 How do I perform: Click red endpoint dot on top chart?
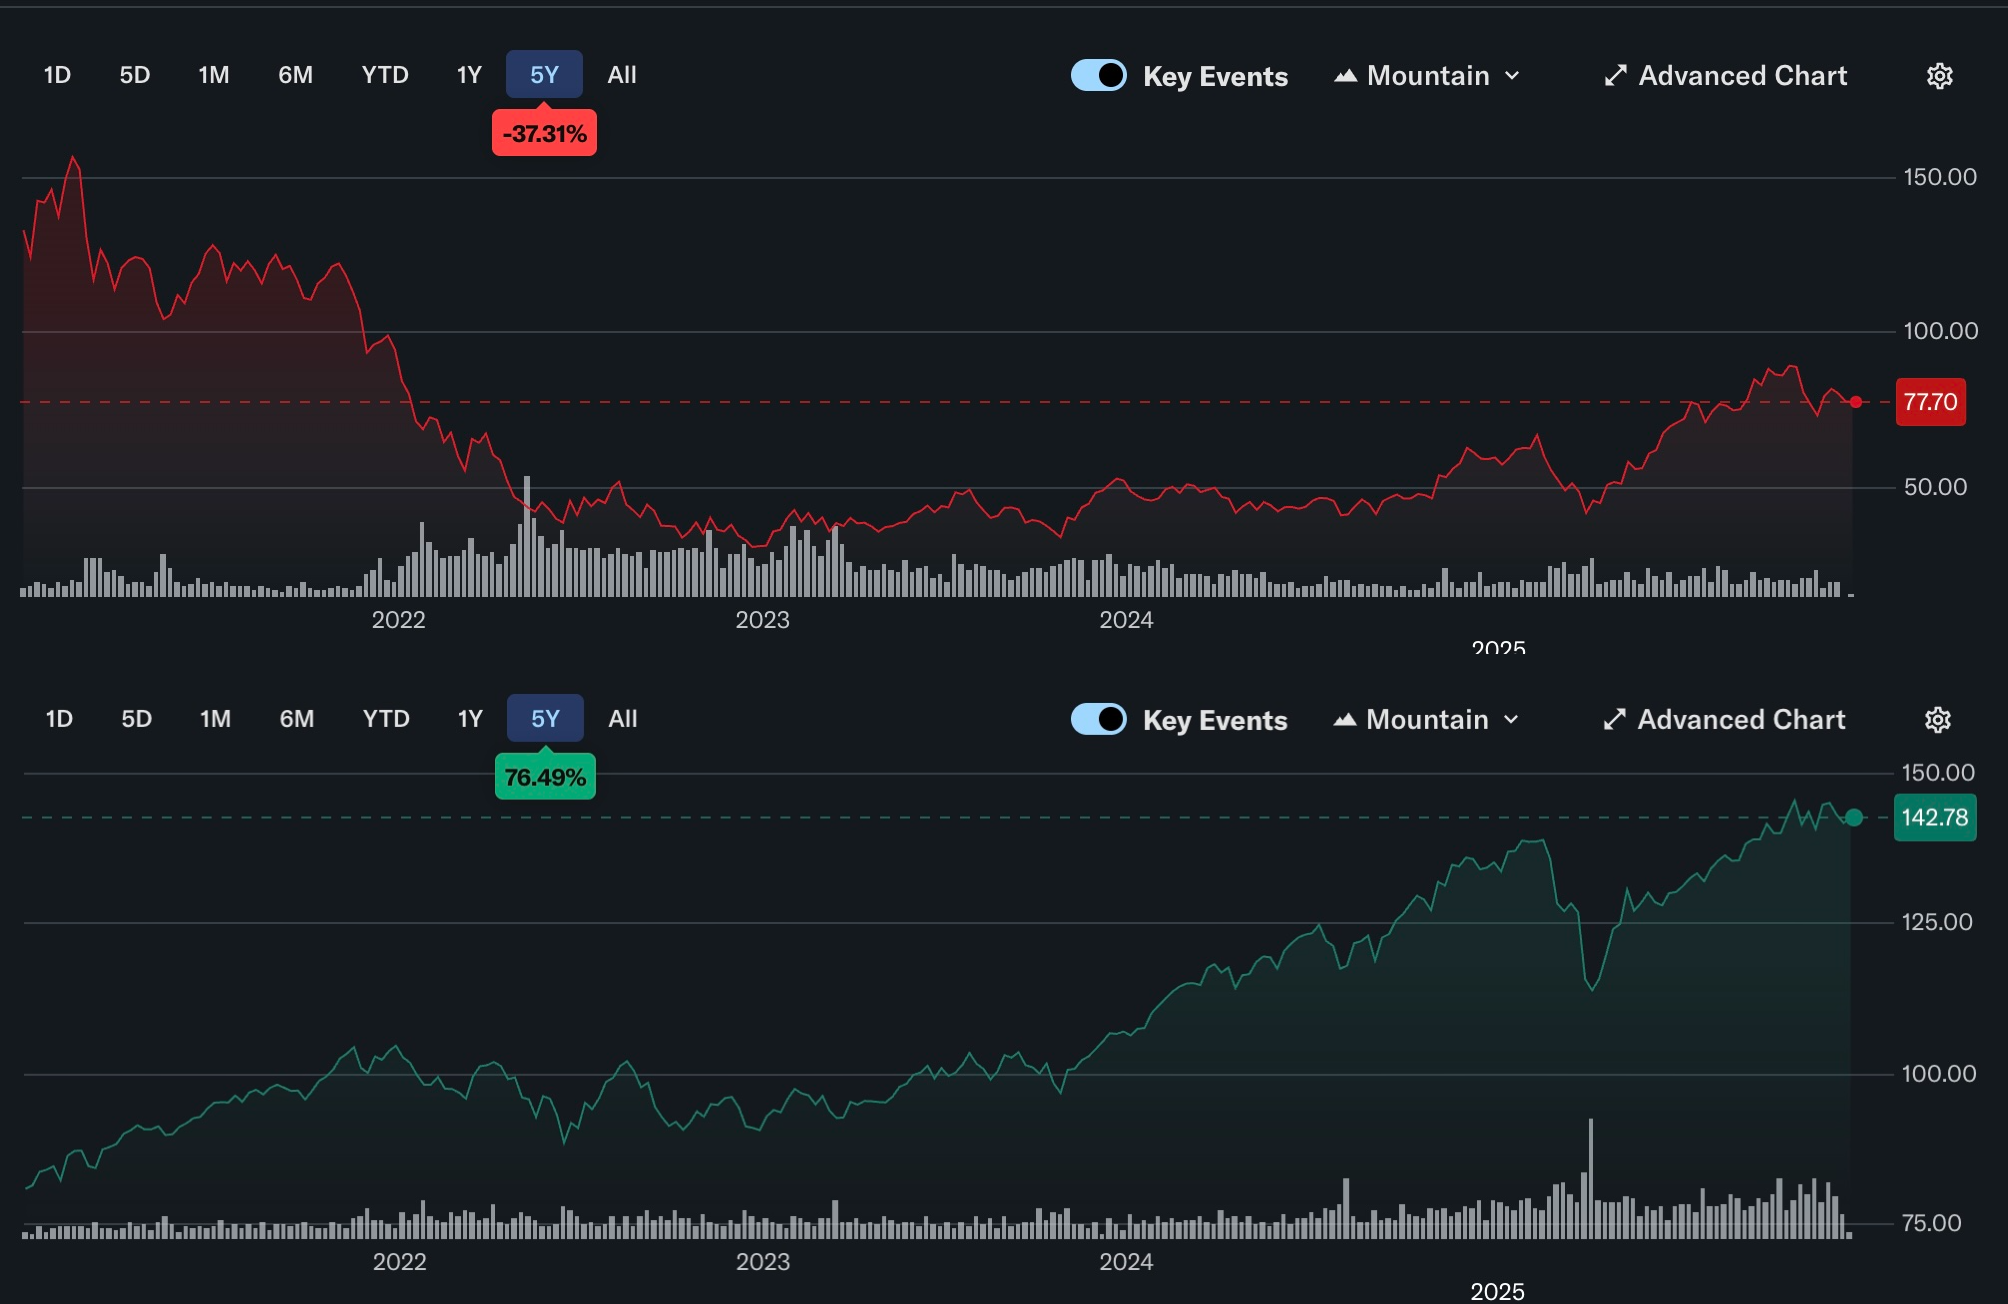coord(1856,402)
